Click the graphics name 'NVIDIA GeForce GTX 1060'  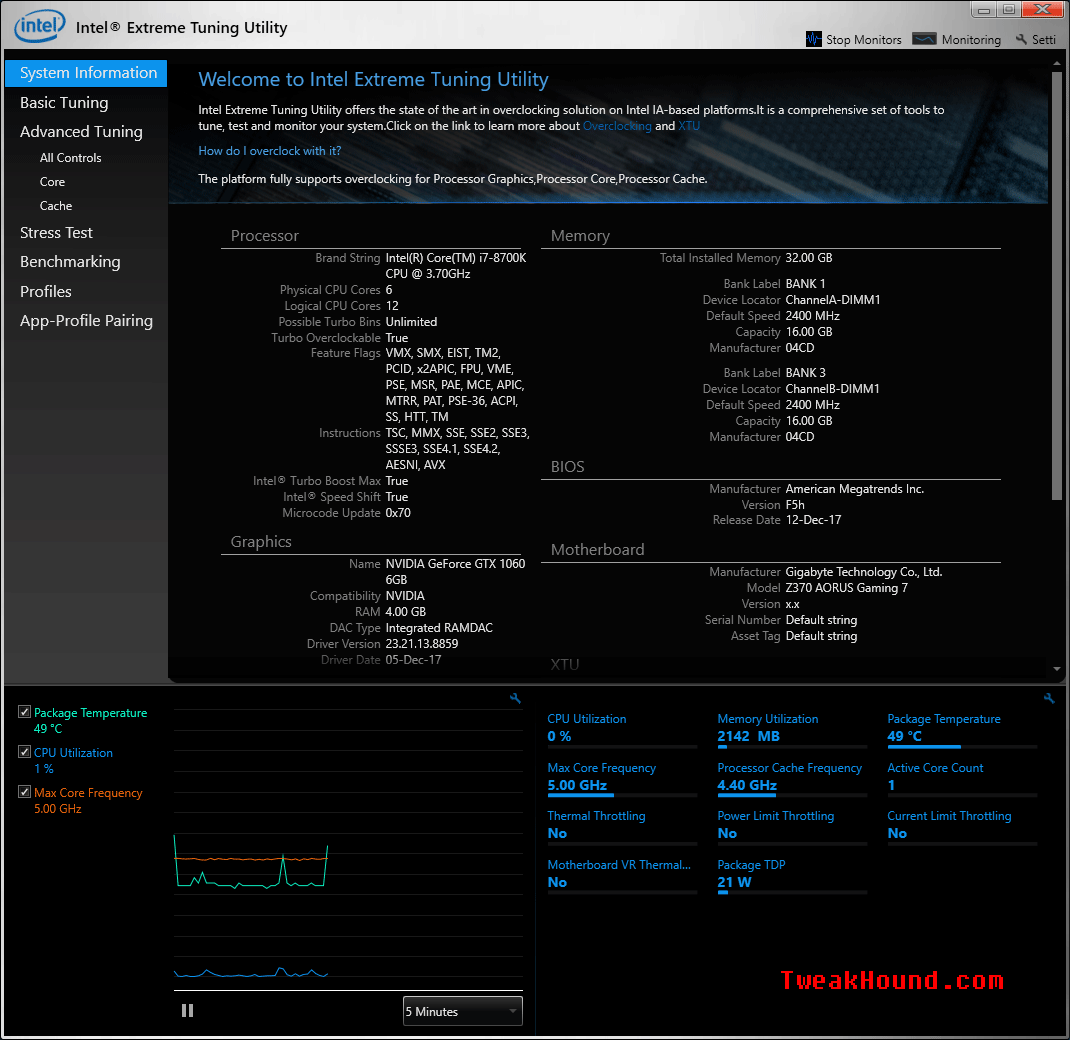point(455,564)
